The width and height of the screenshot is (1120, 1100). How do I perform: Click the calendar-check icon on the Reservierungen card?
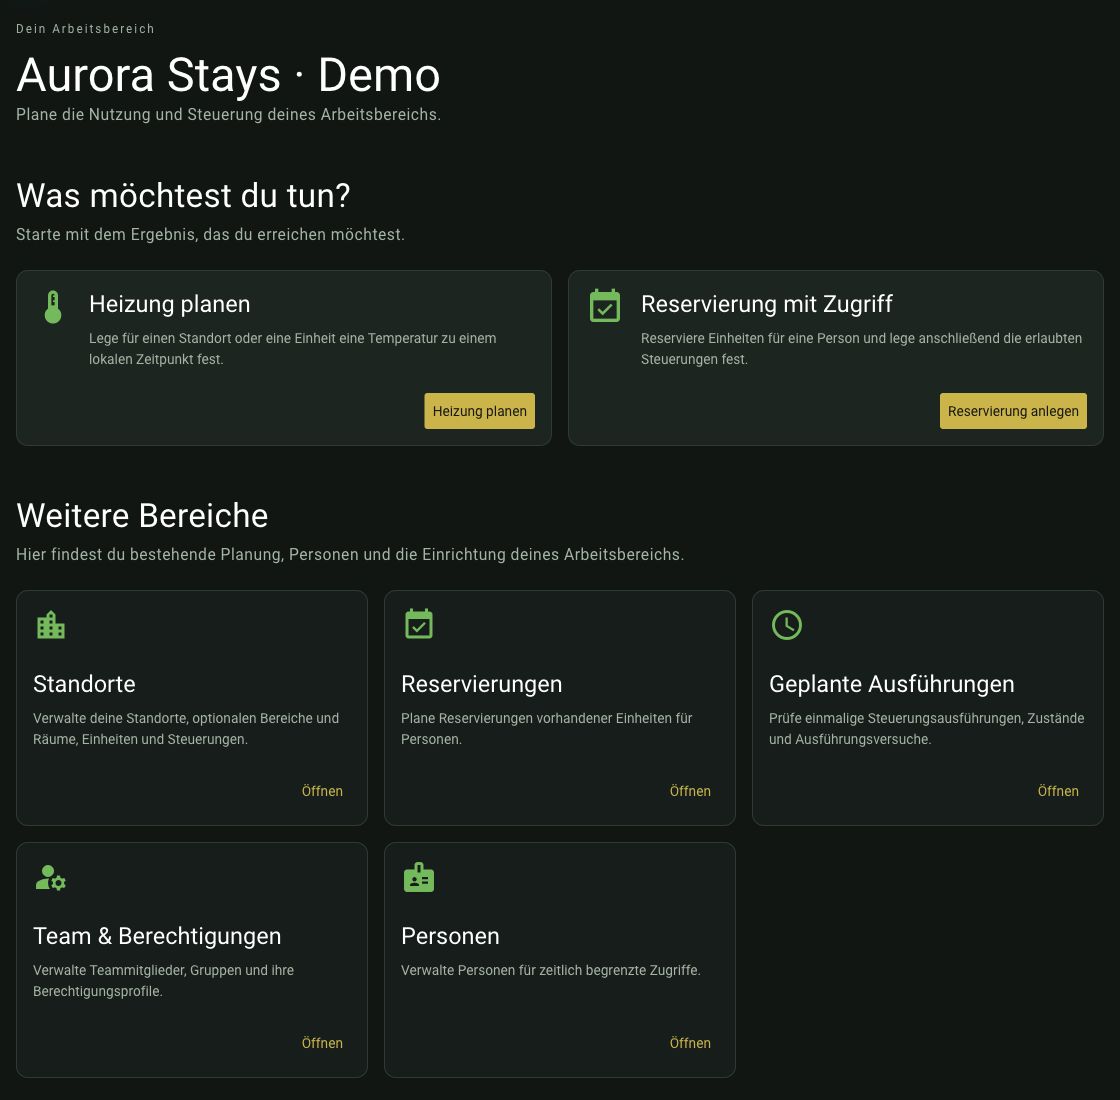419,624
